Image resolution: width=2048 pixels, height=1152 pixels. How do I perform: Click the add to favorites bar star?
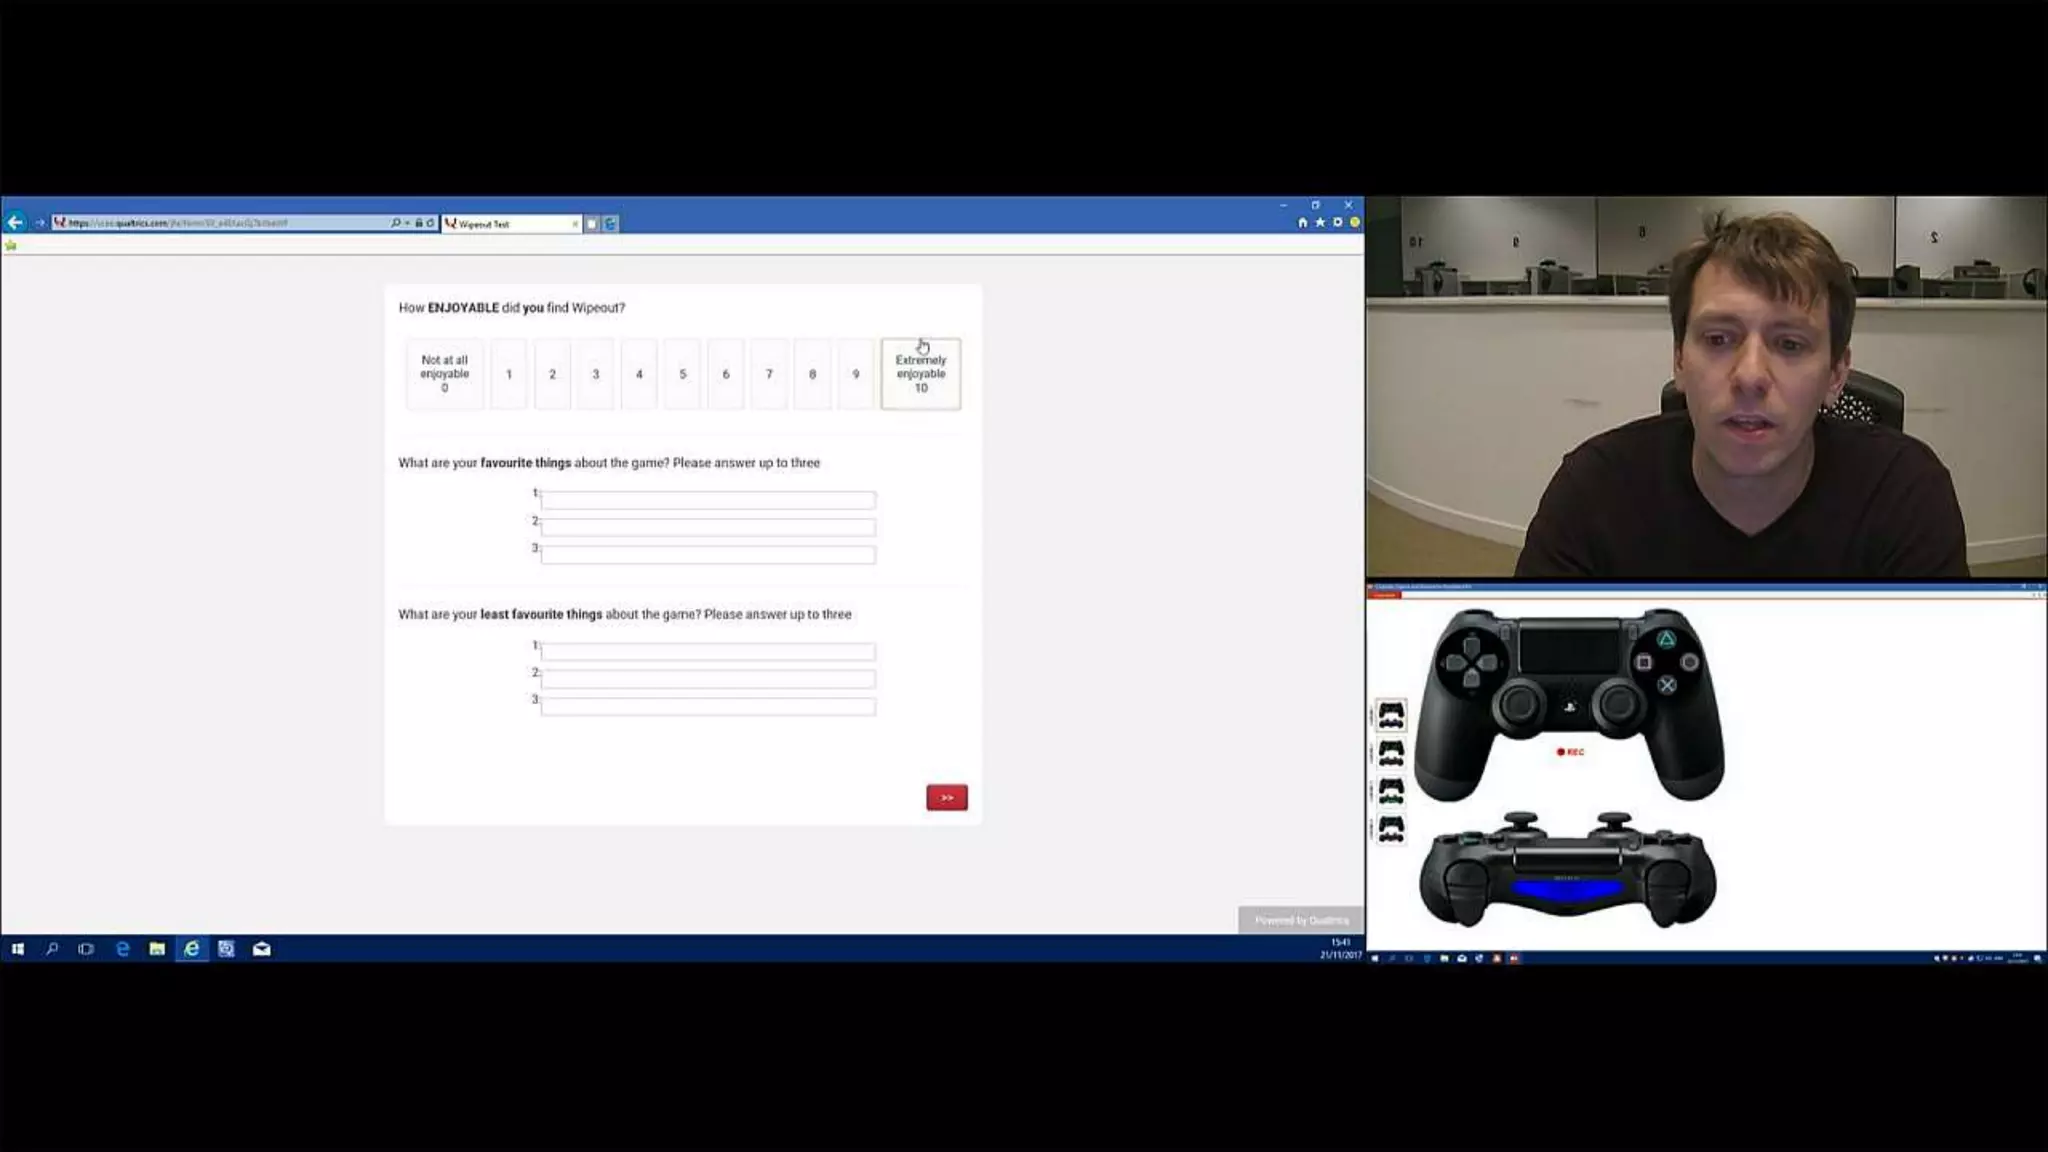pyautogui.click(x=11, y=245)
